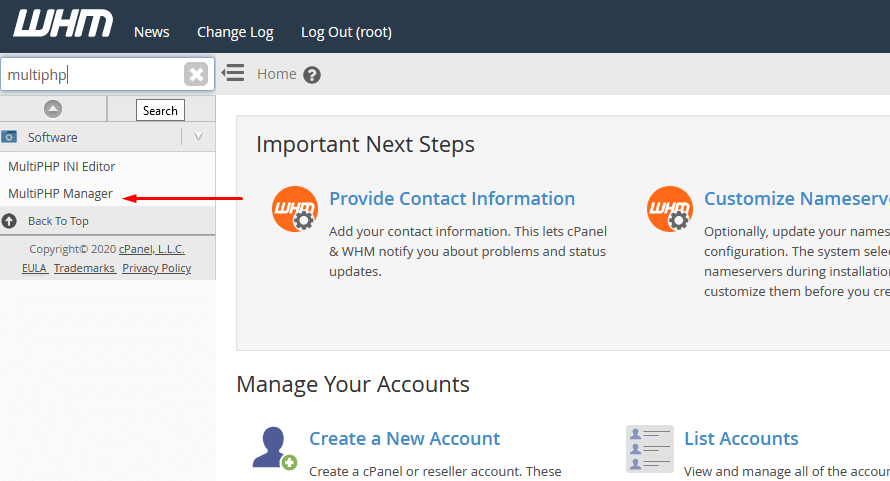Click the Software category icon

coord(9,137)
